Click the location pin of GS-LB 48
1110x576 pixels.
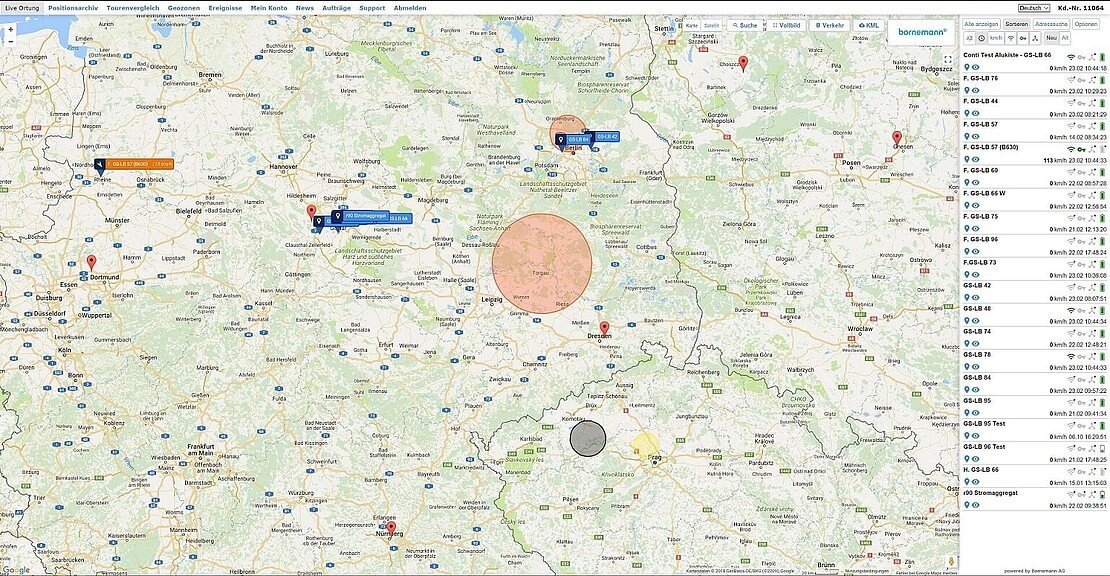coord(967,321)
